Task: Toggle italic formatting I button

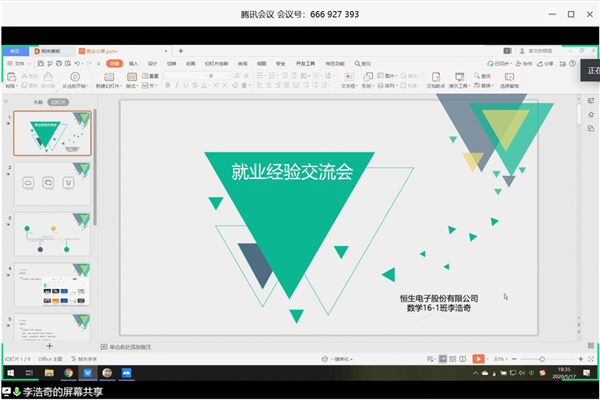Action: [x=176, y=86]
